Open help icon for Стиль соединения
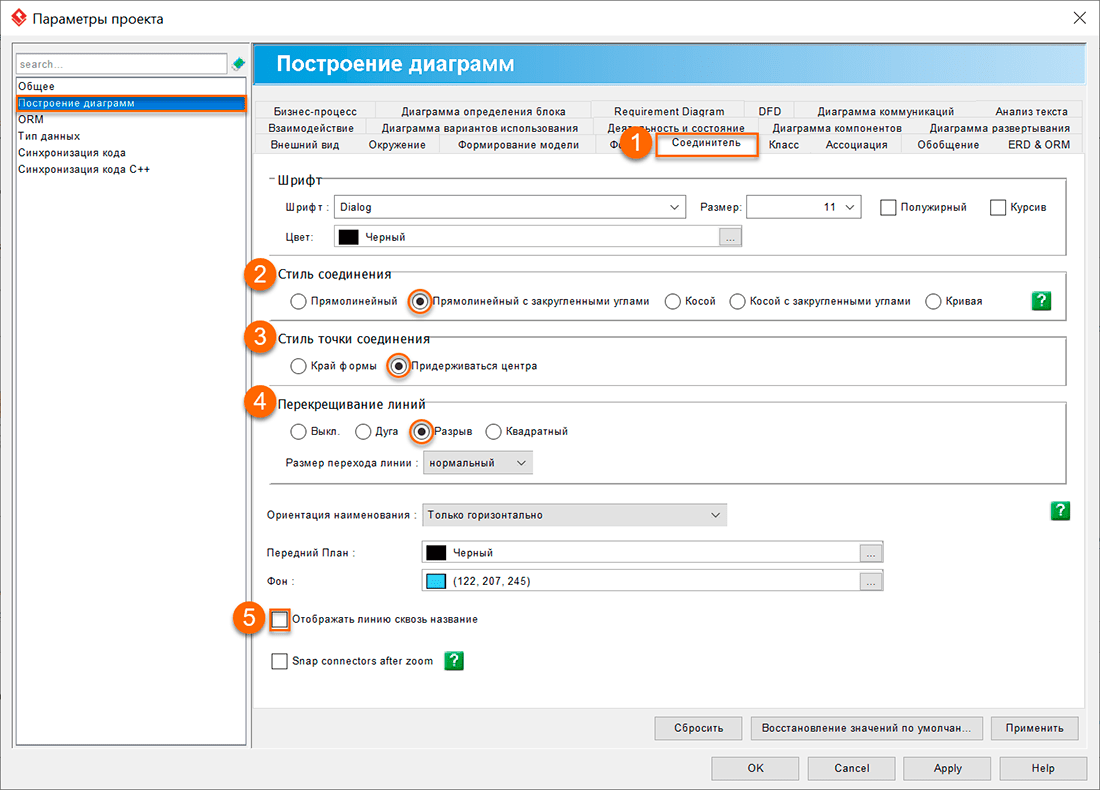Screen dimensions: 1100x790 pyautogui.click(x=1042, y=301)
